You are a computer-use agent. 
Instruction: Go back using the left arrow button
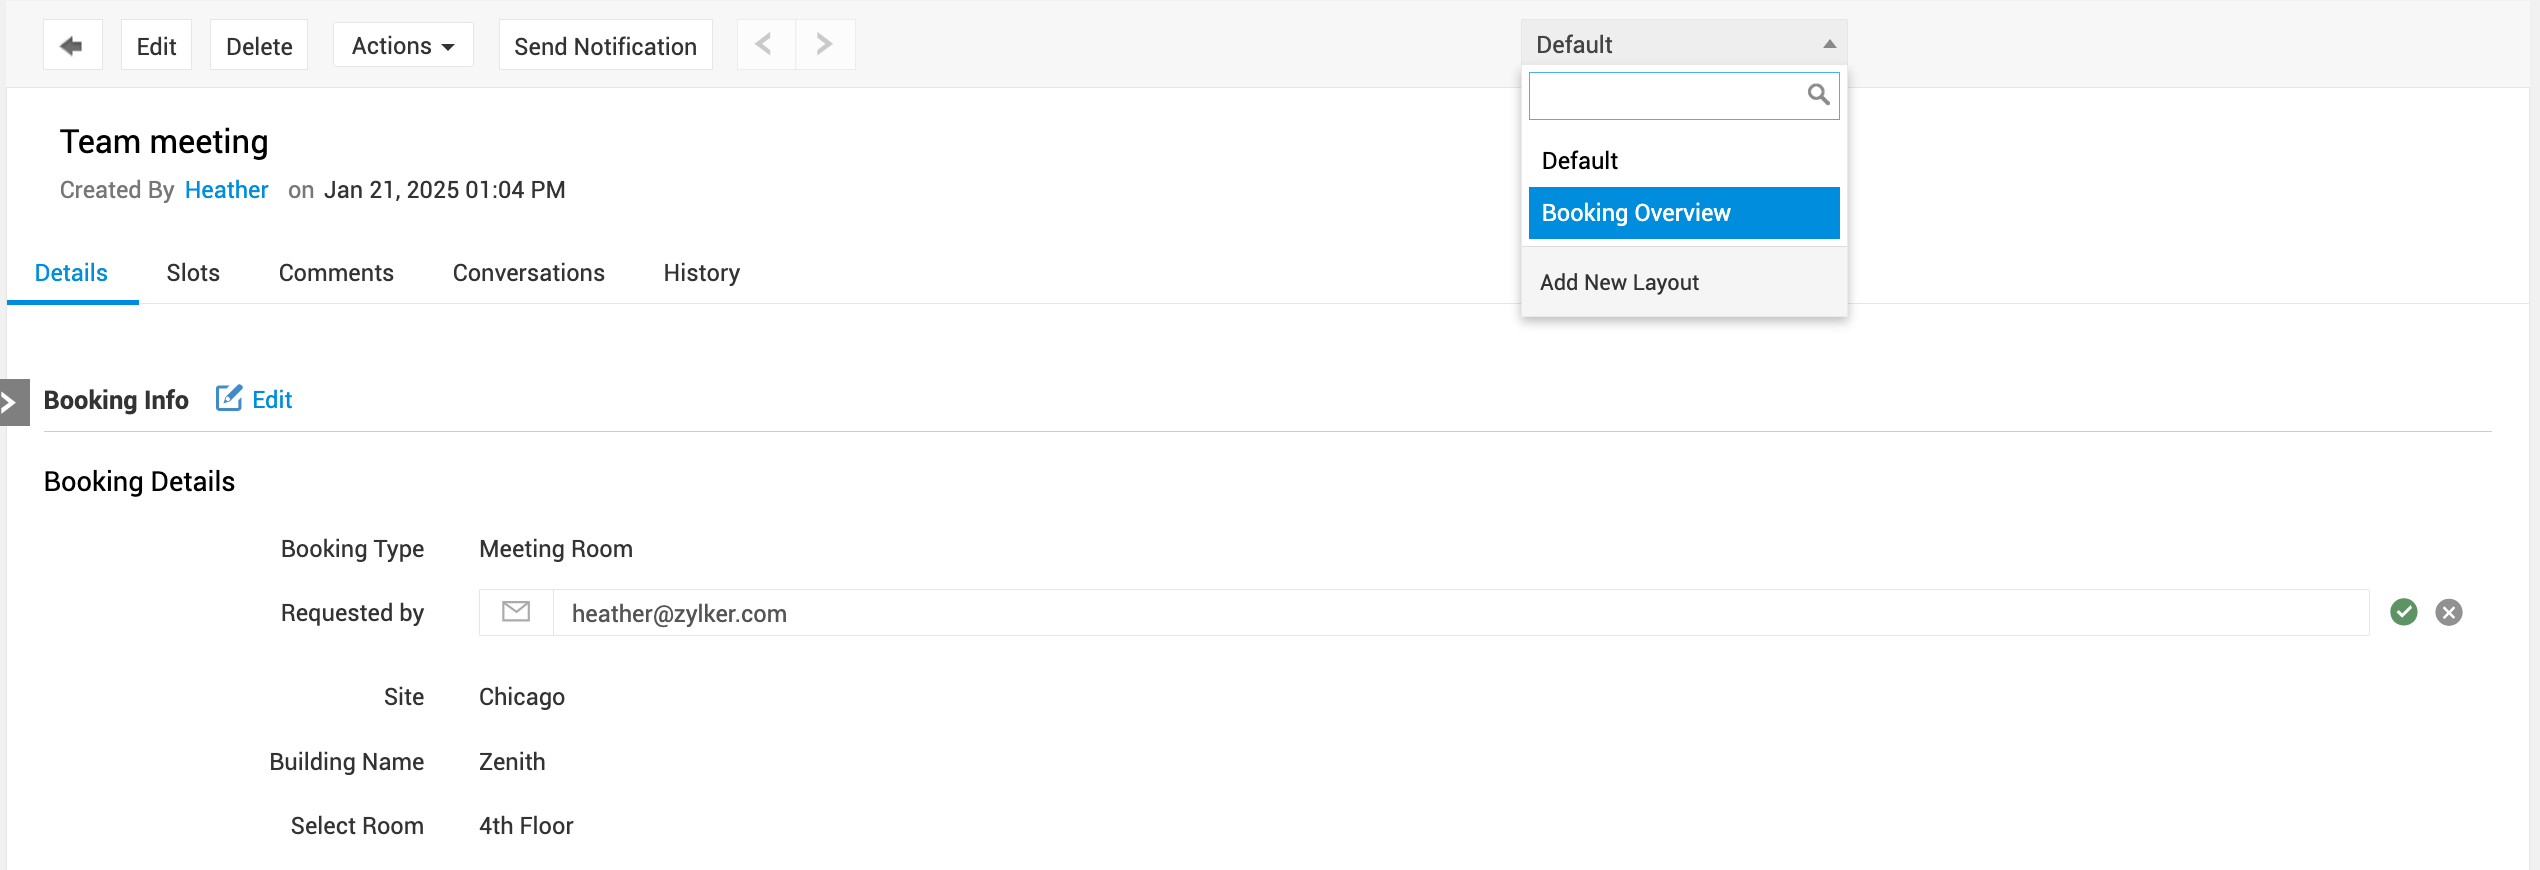coord(72,45)
